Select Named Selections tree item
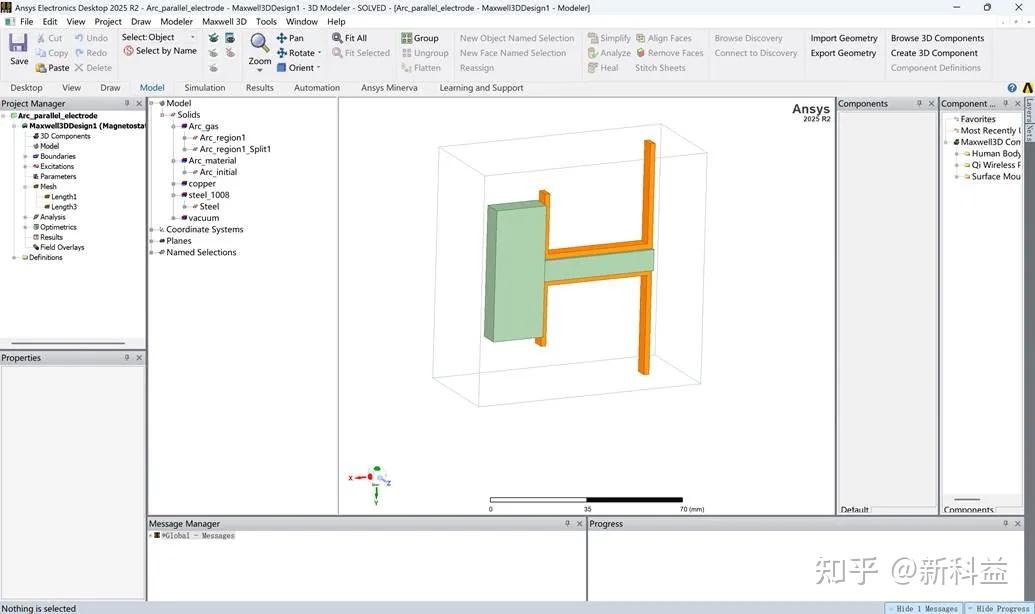The width and height of the screenshot is (1035, 614). (201, 253)
